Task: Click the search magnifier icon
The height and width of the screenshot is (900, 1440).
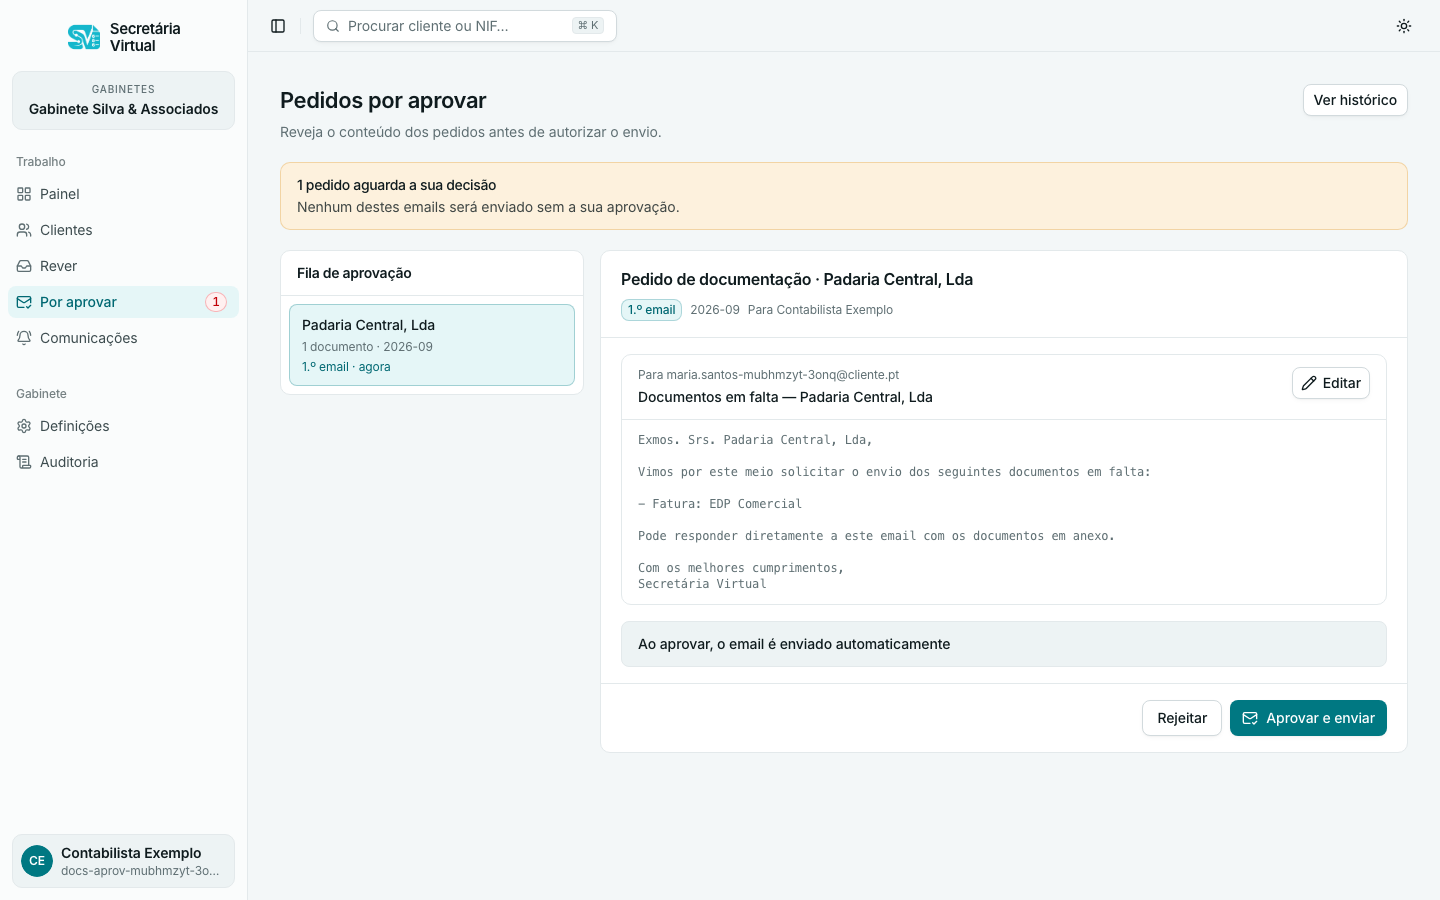Action: point(333,26)
